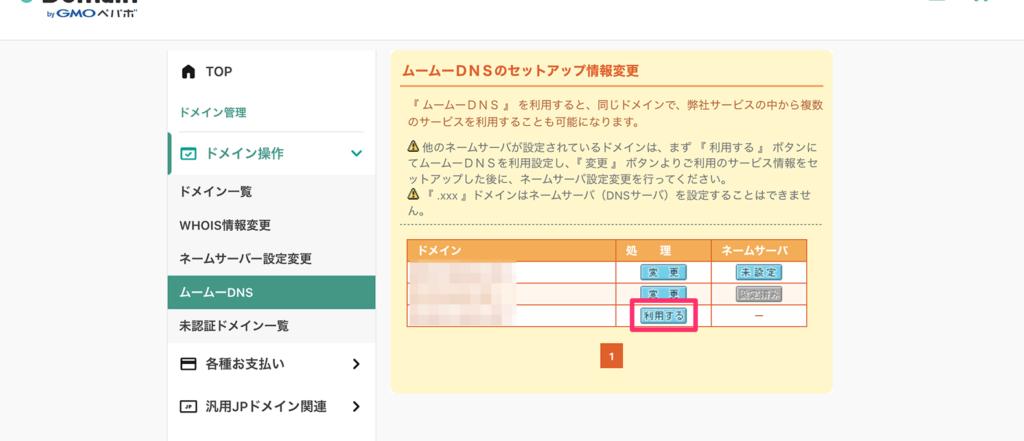Click the warning icon before .xxx ドメイン
Viewport: 1024px width, 441px height.
coord(412,194)
